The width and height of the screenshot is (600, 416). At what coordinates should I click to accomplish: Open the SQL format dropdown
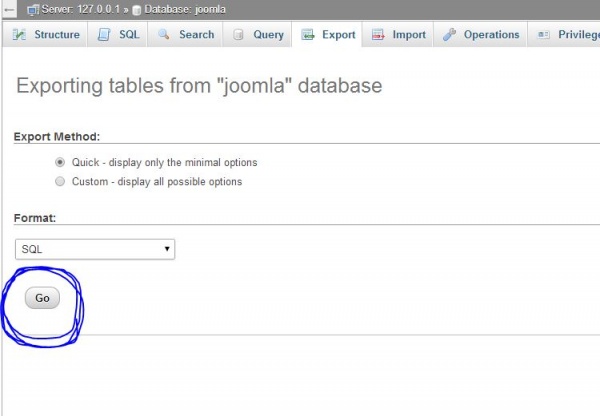pos(95,249)
